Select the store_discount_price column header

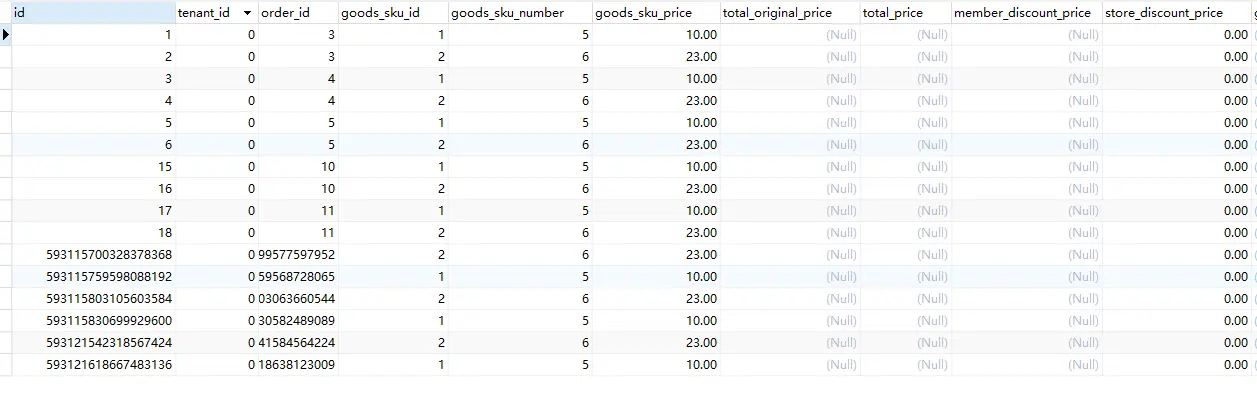pyautogui.click(x=1176, y=13)
